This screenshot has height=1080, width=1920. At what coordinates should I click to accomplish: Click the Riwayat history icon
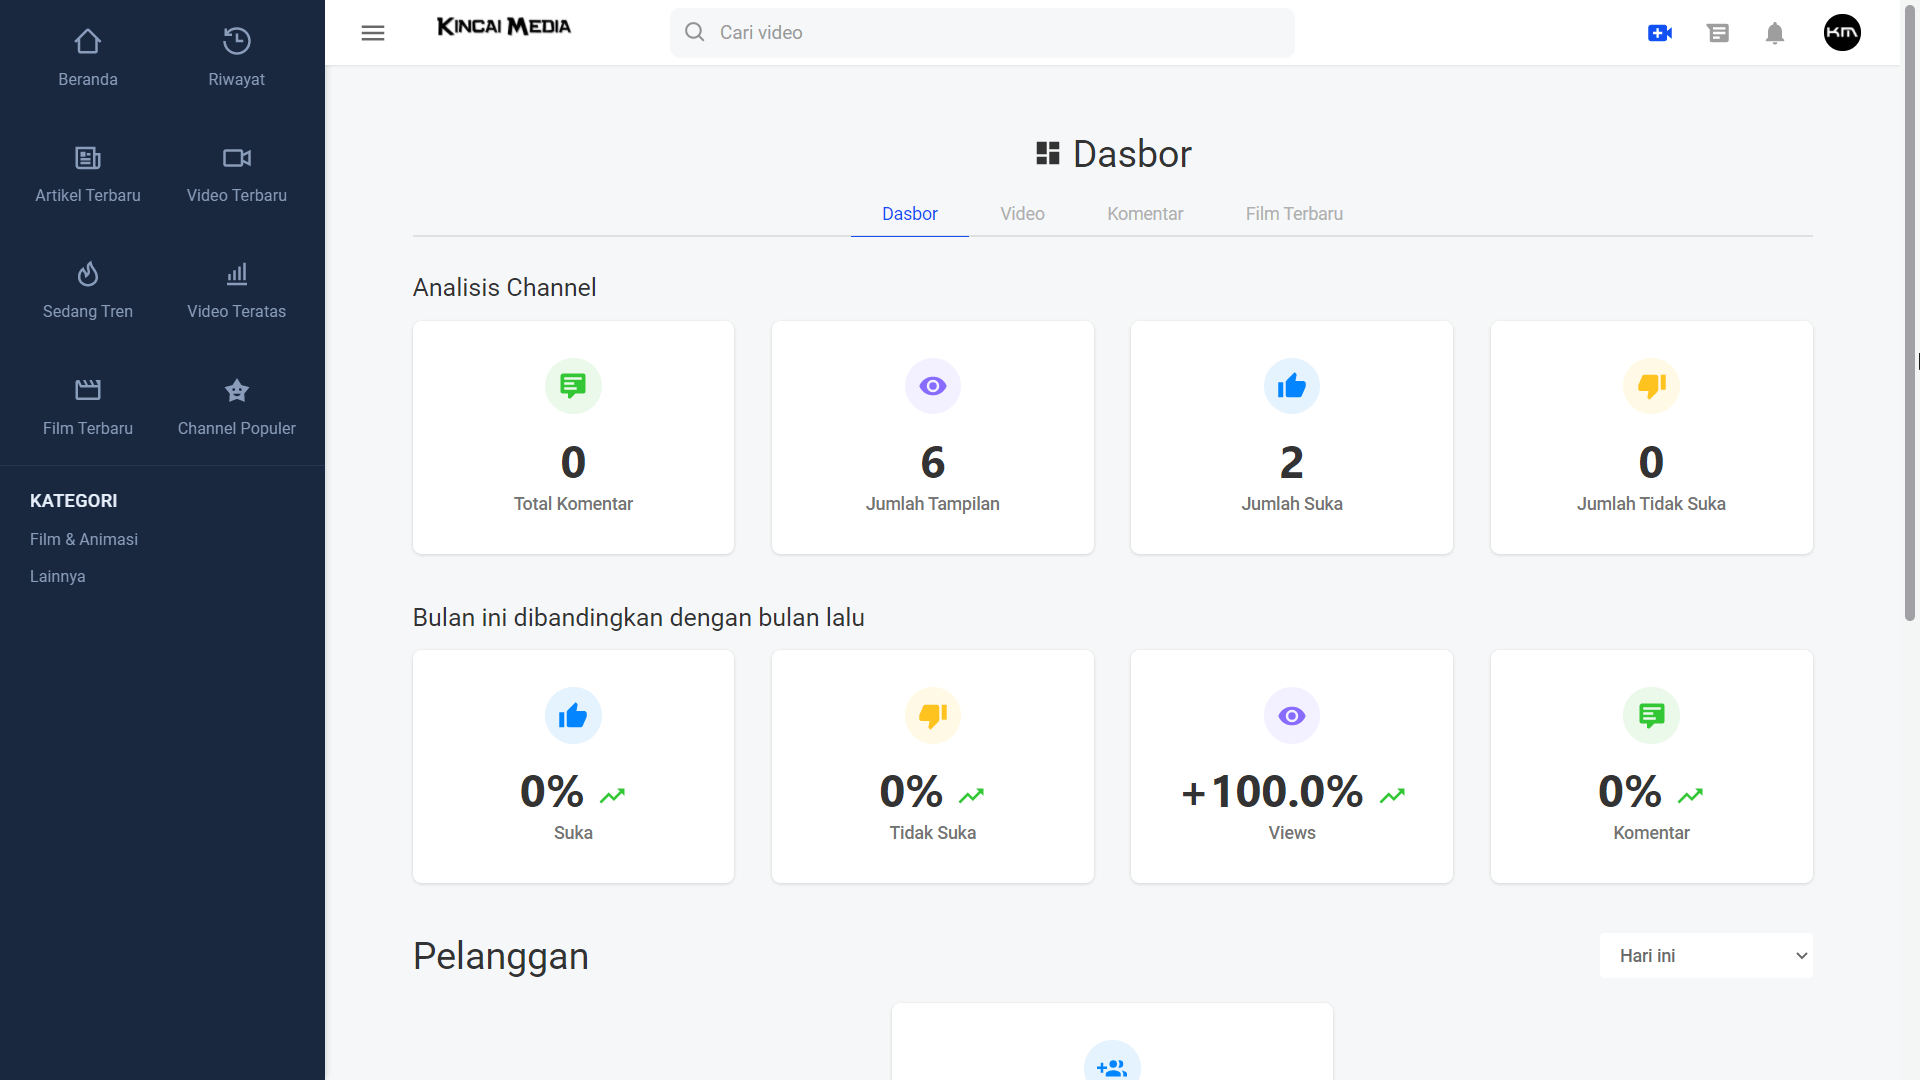(x=236, y=40)
